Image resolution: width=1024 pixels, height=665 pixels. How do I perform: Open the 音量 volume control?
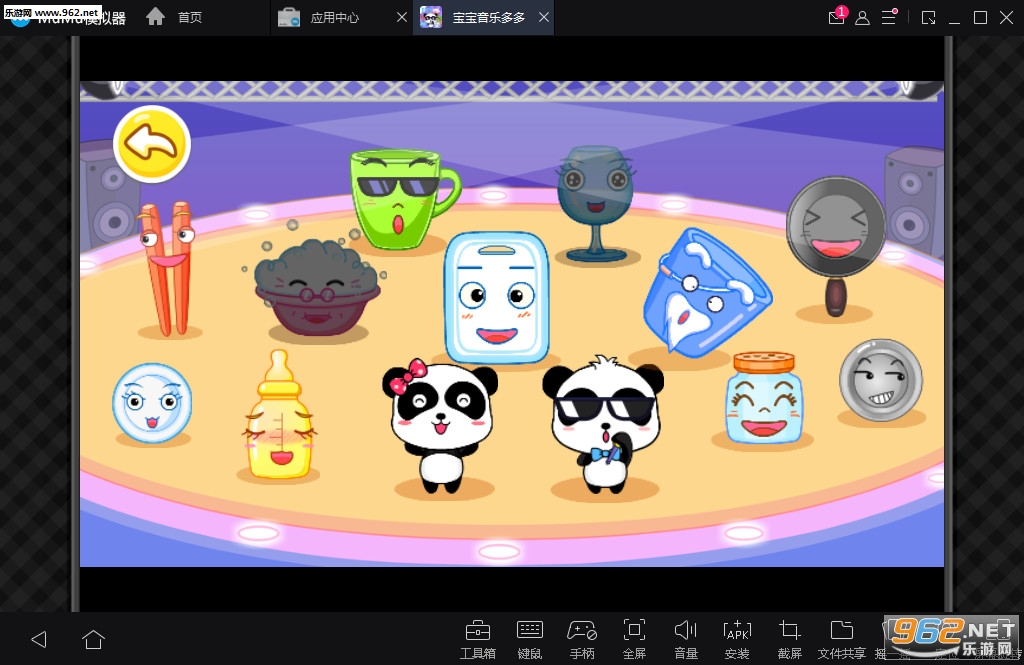point(686,636)
